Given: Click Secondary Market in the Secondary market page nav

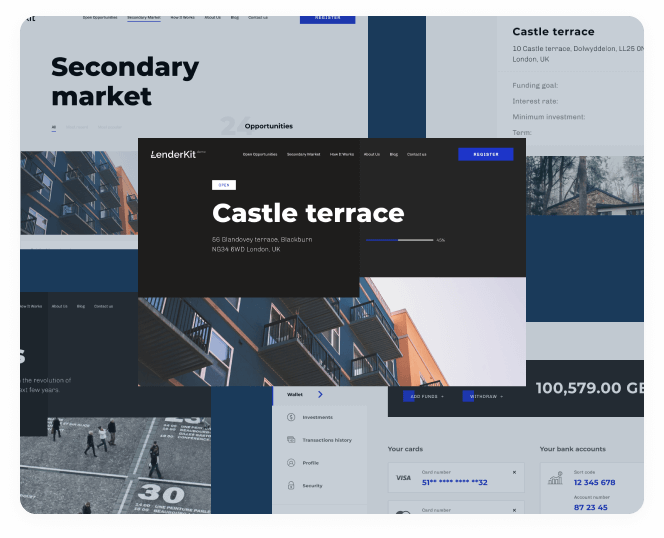Looking at the screenshot, I should tap(144, 18).
